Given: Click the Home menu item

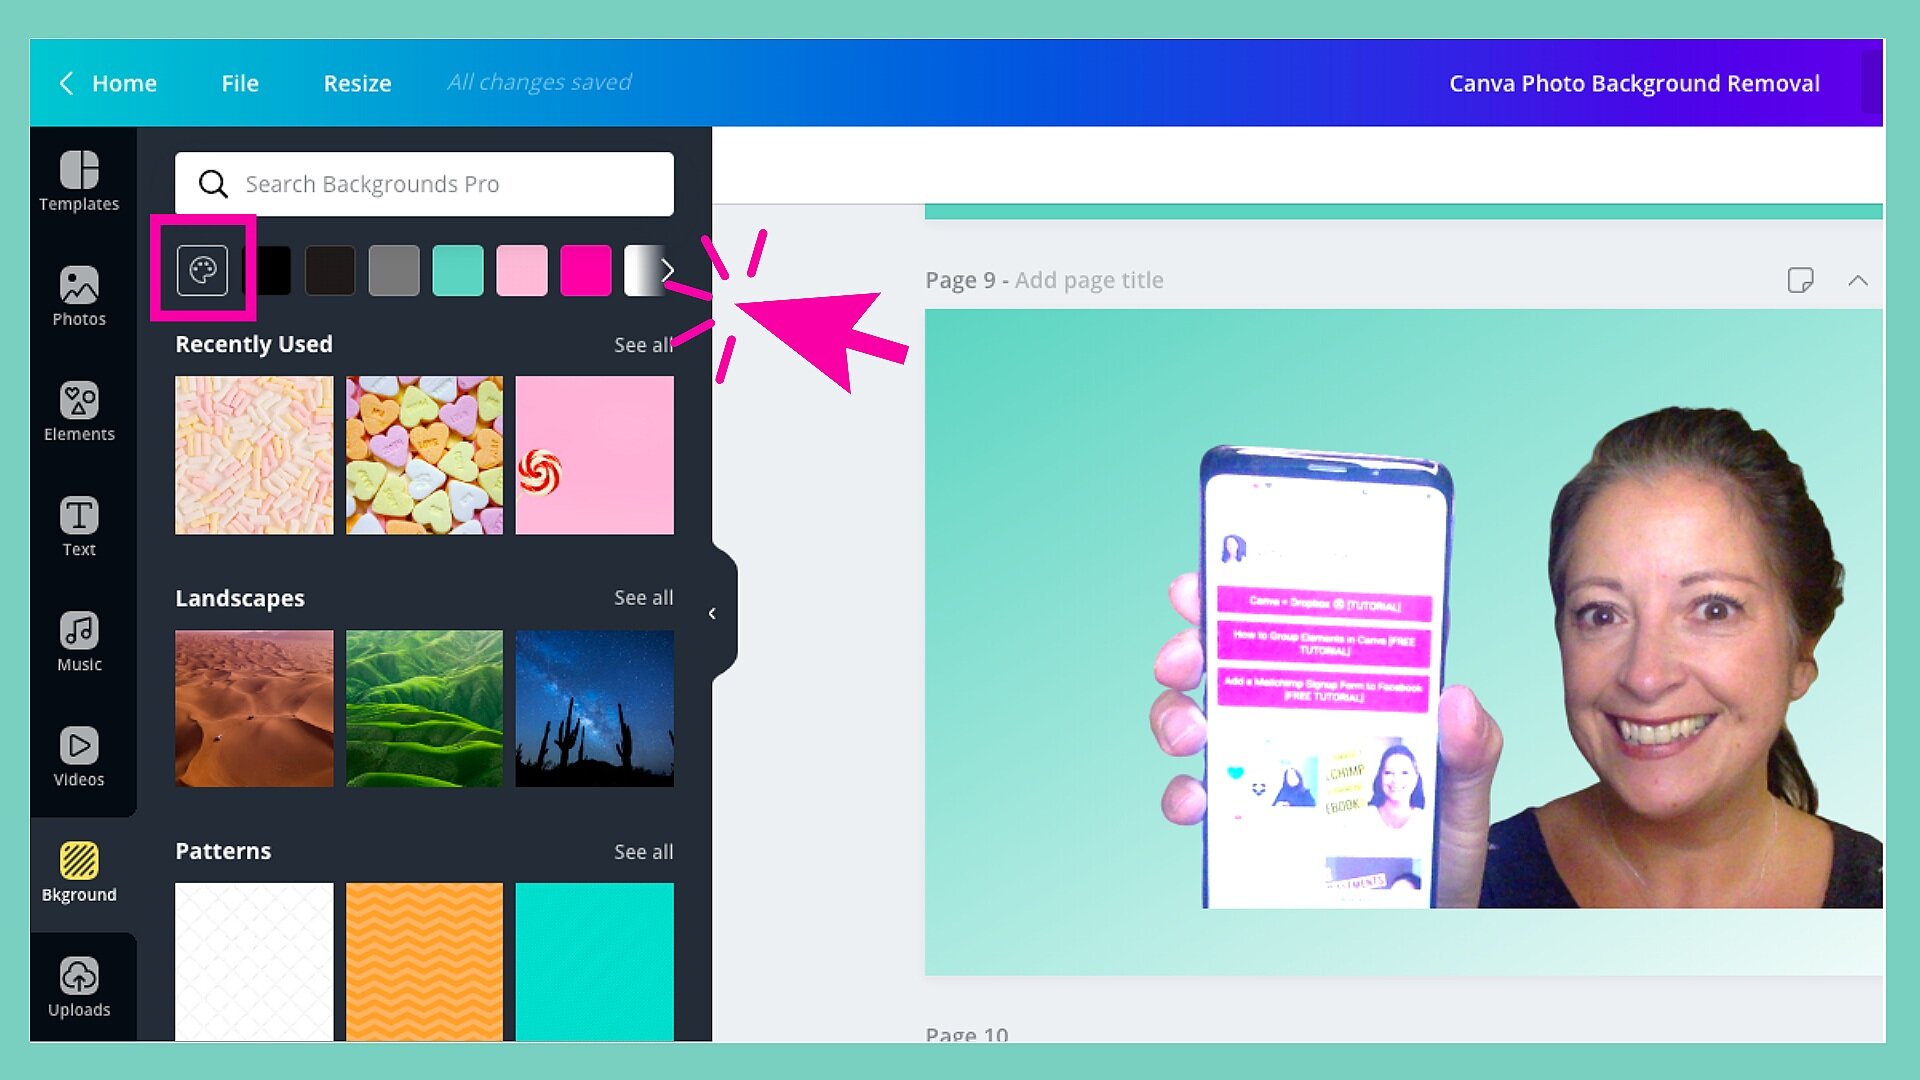Looking at the screenshot, I should pyautogui.click(x=125, y=82).
